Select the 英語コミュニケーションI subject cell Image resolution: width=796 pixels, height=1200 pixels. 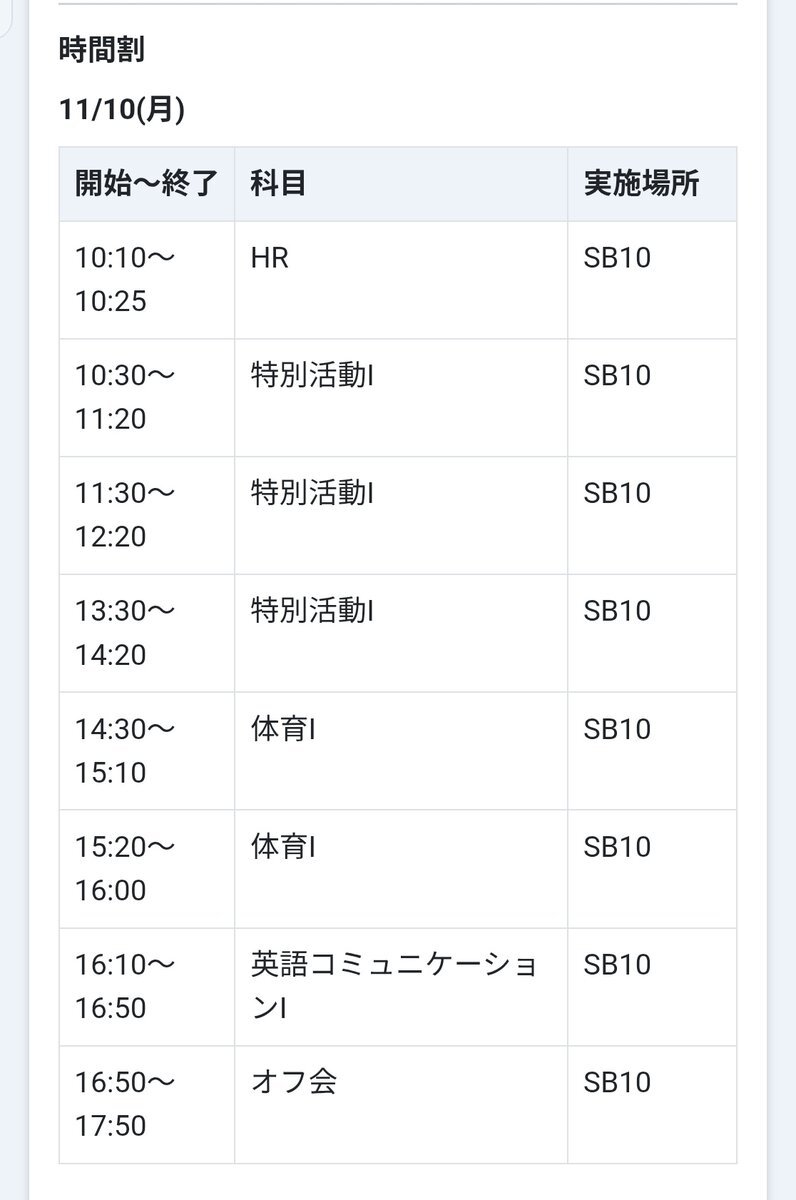(x=394, y=986)
